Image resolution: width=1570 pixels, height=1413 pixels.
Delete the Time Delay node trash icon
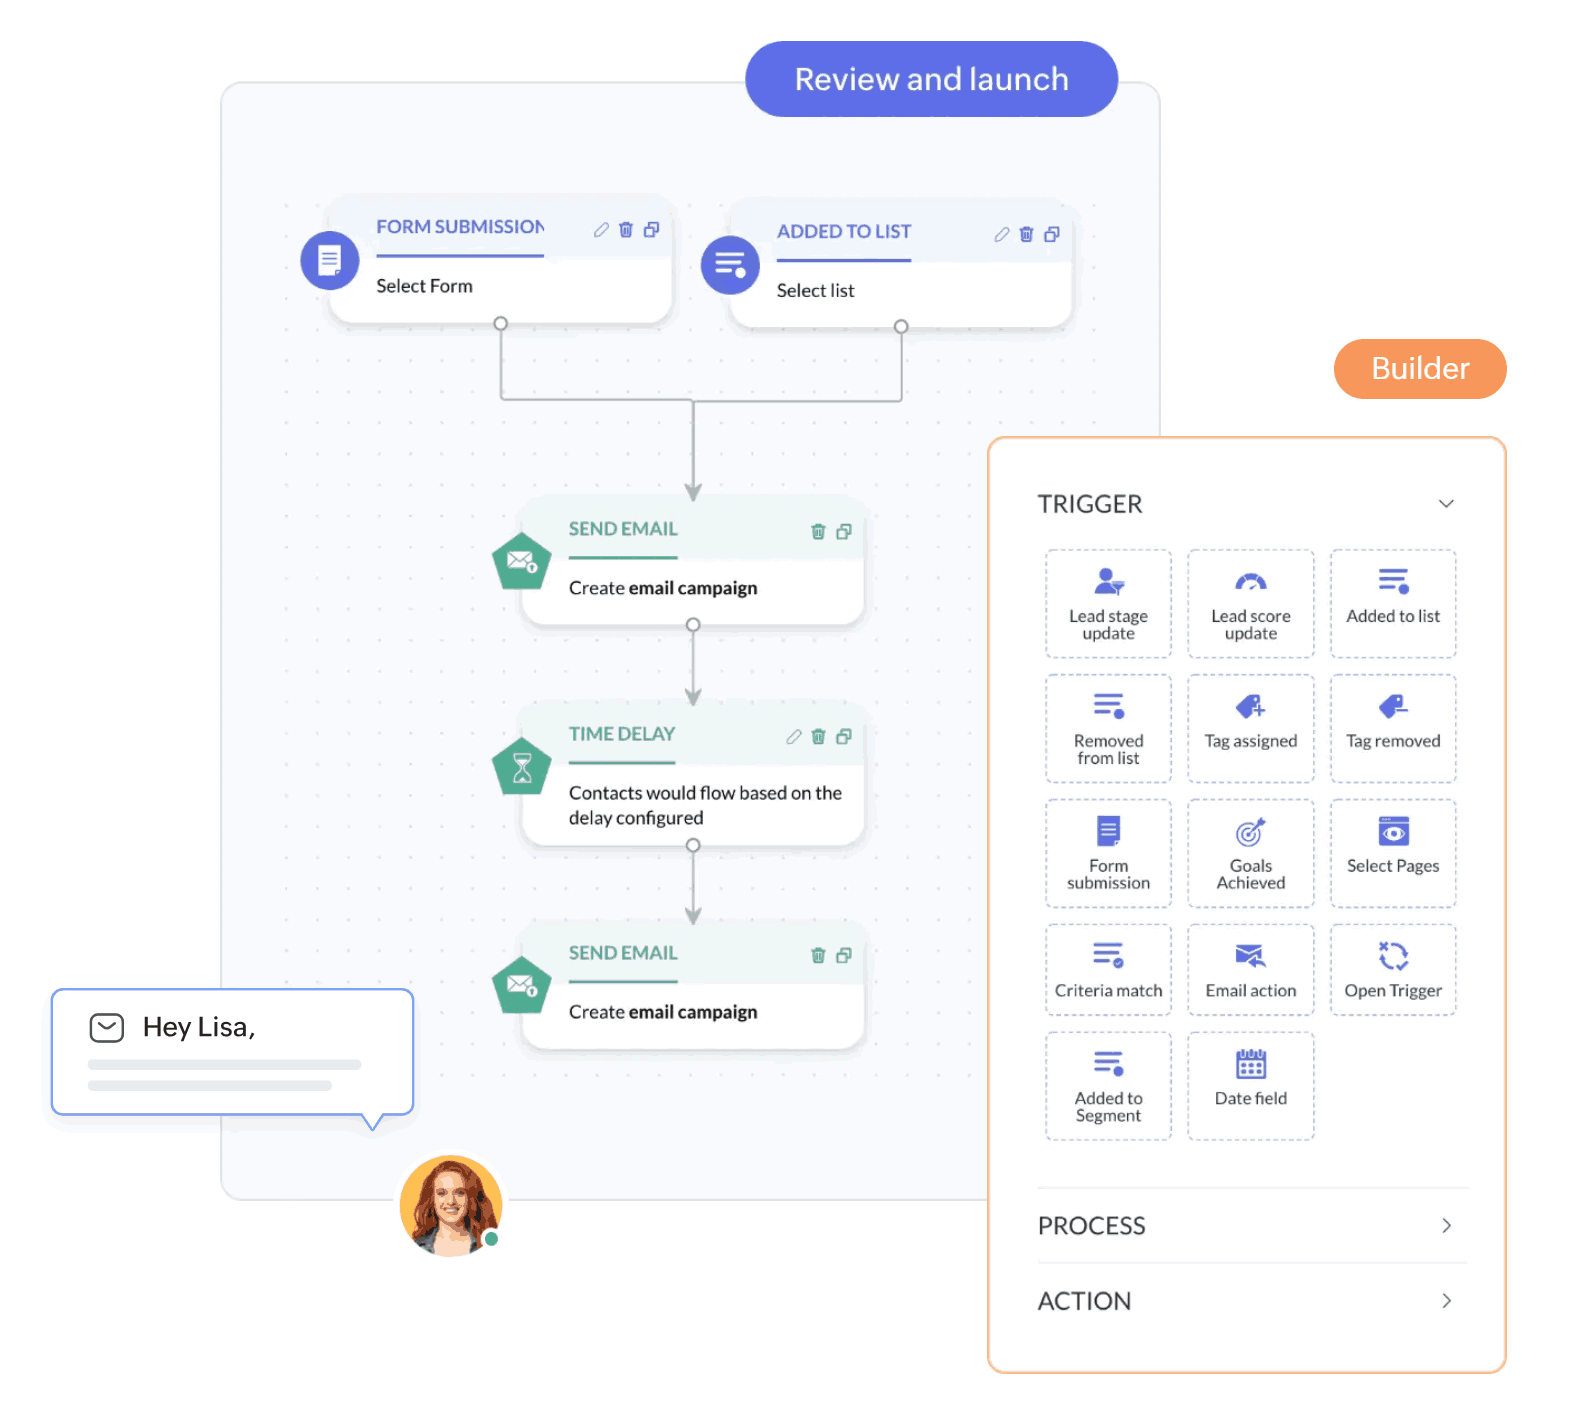(x=818, y=737)
